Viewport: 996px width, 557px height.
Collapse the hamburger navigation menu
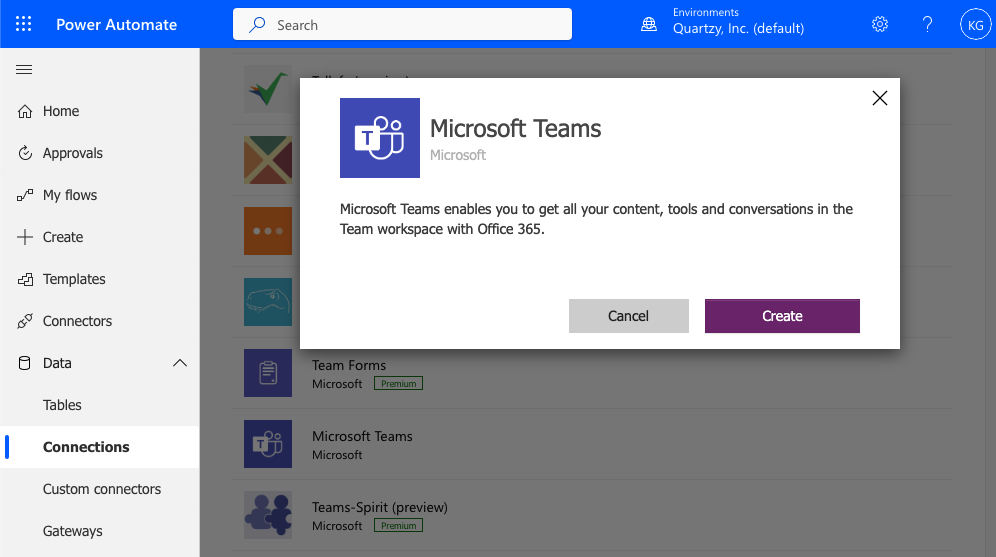pyautogui.click(x=24, y=69)
